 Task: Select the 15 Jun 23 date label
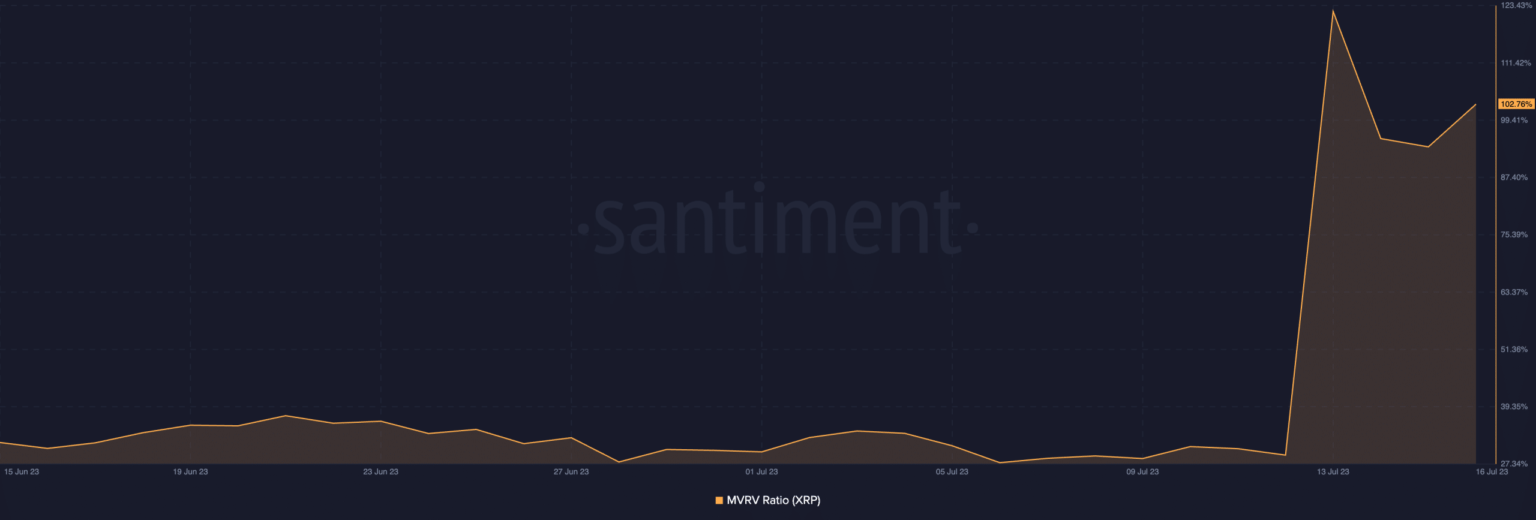pyautogui.click(x=22, y=470)
